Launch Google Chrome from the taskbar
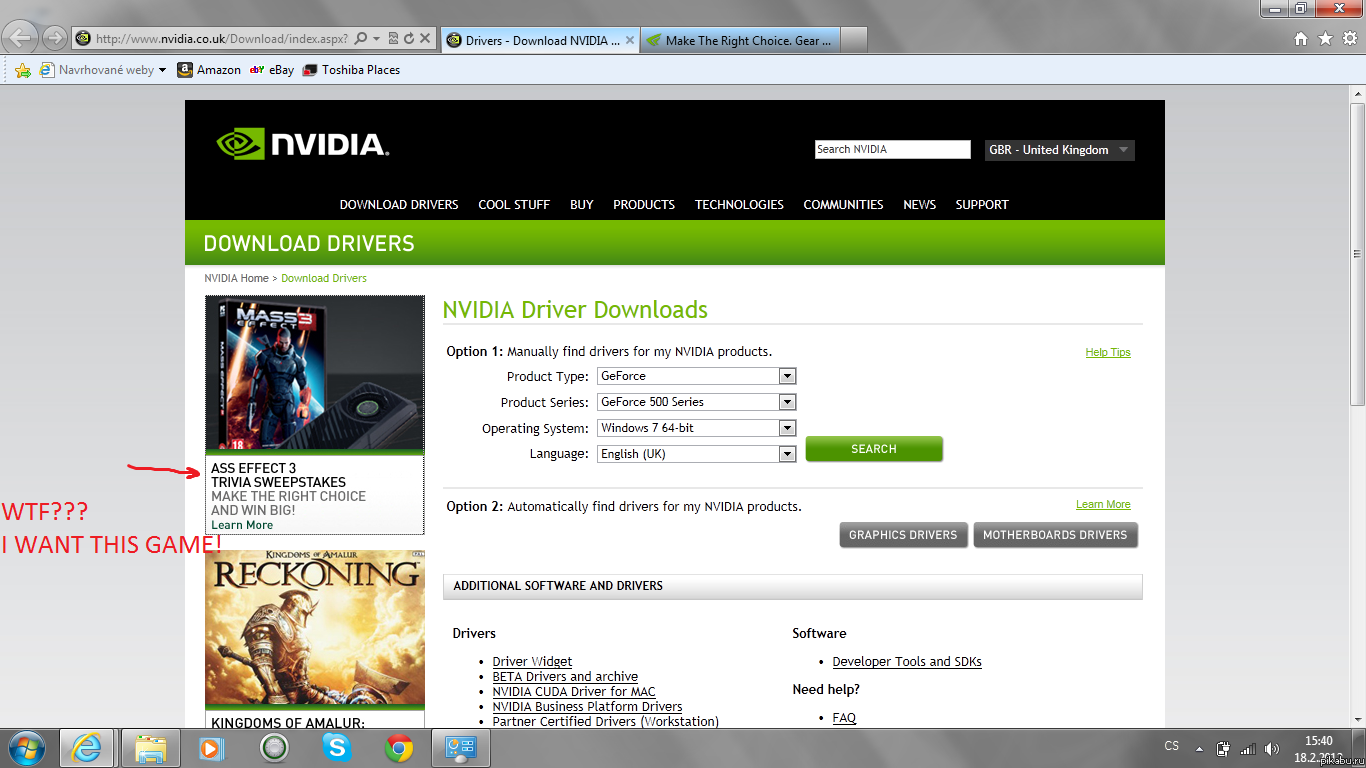The width and height of the screenshot is (1366, 768). [399, 748]
